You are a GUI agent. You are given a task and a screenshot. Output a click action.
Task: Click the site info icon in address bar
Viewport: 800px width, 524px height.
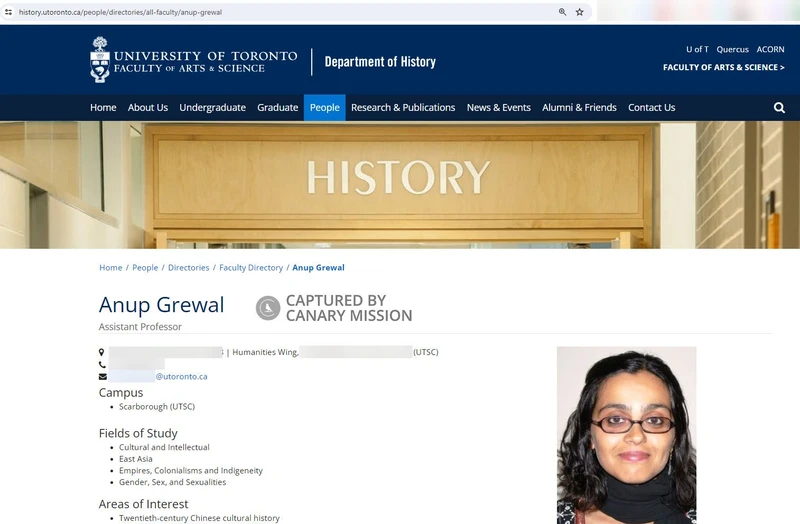coord(9,12)
